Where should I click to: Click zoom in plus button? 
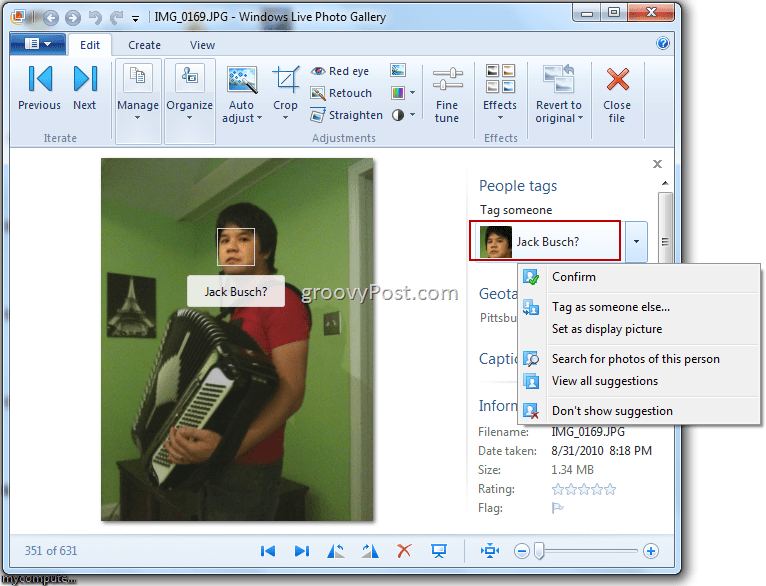[650, 551]
